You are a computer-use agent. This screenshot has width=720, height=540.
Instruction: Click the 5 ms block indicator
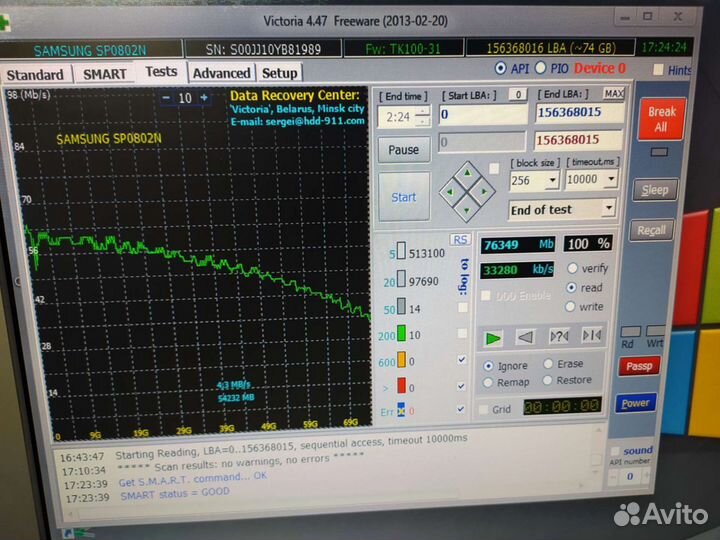[x=401, y=251]
